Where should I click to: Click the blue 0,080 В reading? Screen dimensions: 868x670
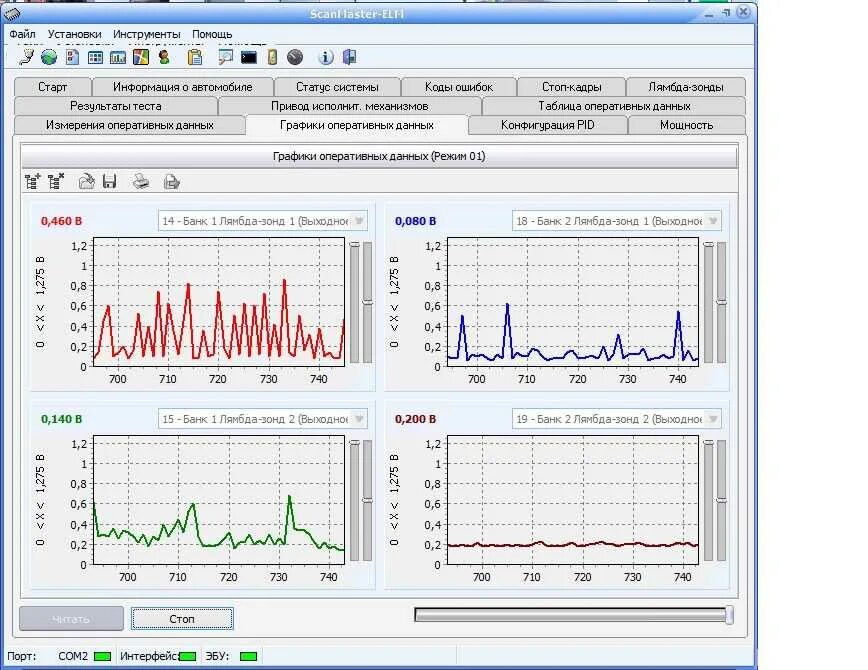pyautogui.click(x=415, y=221)
